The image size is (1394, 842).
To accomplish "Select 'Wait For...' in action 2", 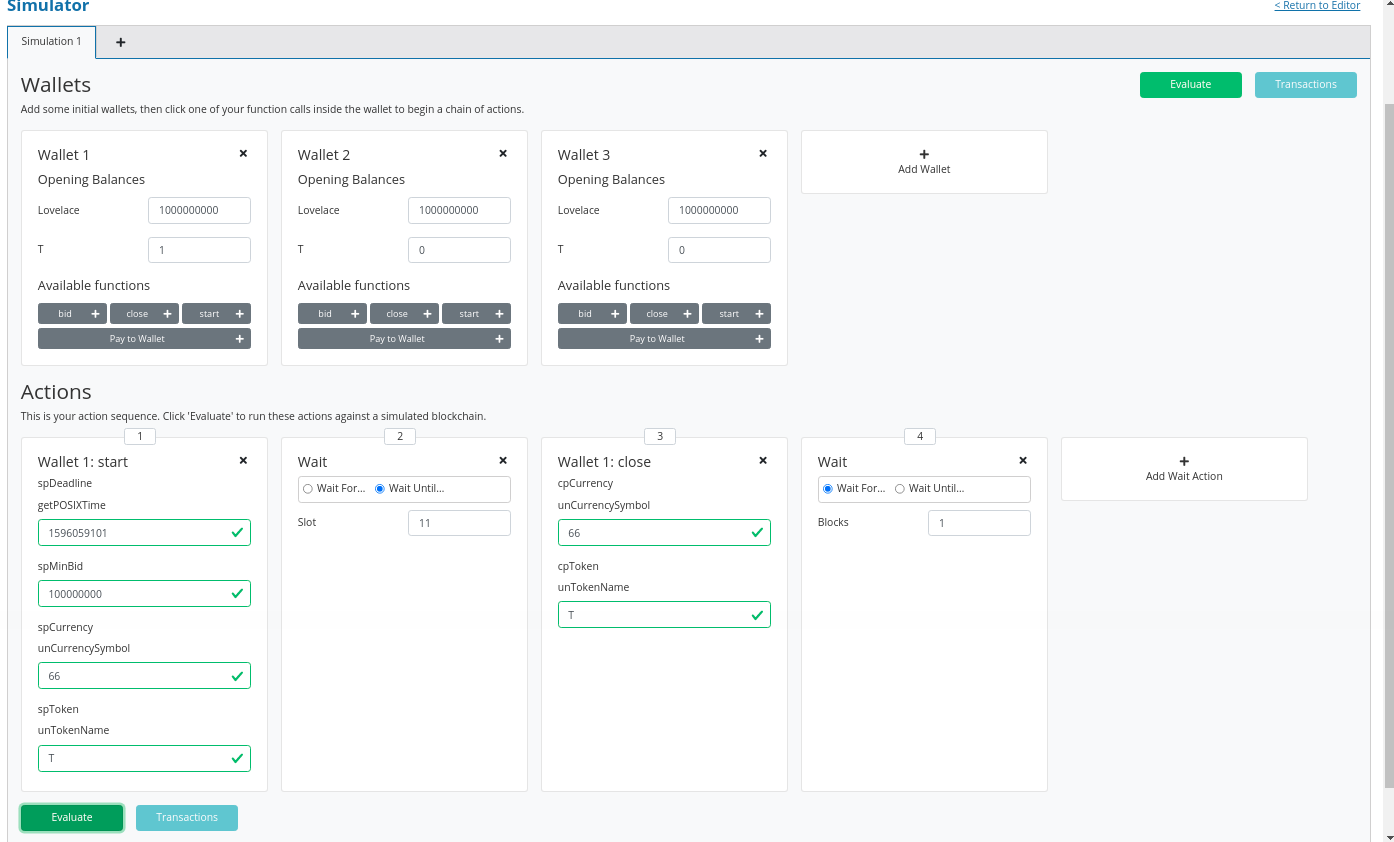I will pos(308,489).
